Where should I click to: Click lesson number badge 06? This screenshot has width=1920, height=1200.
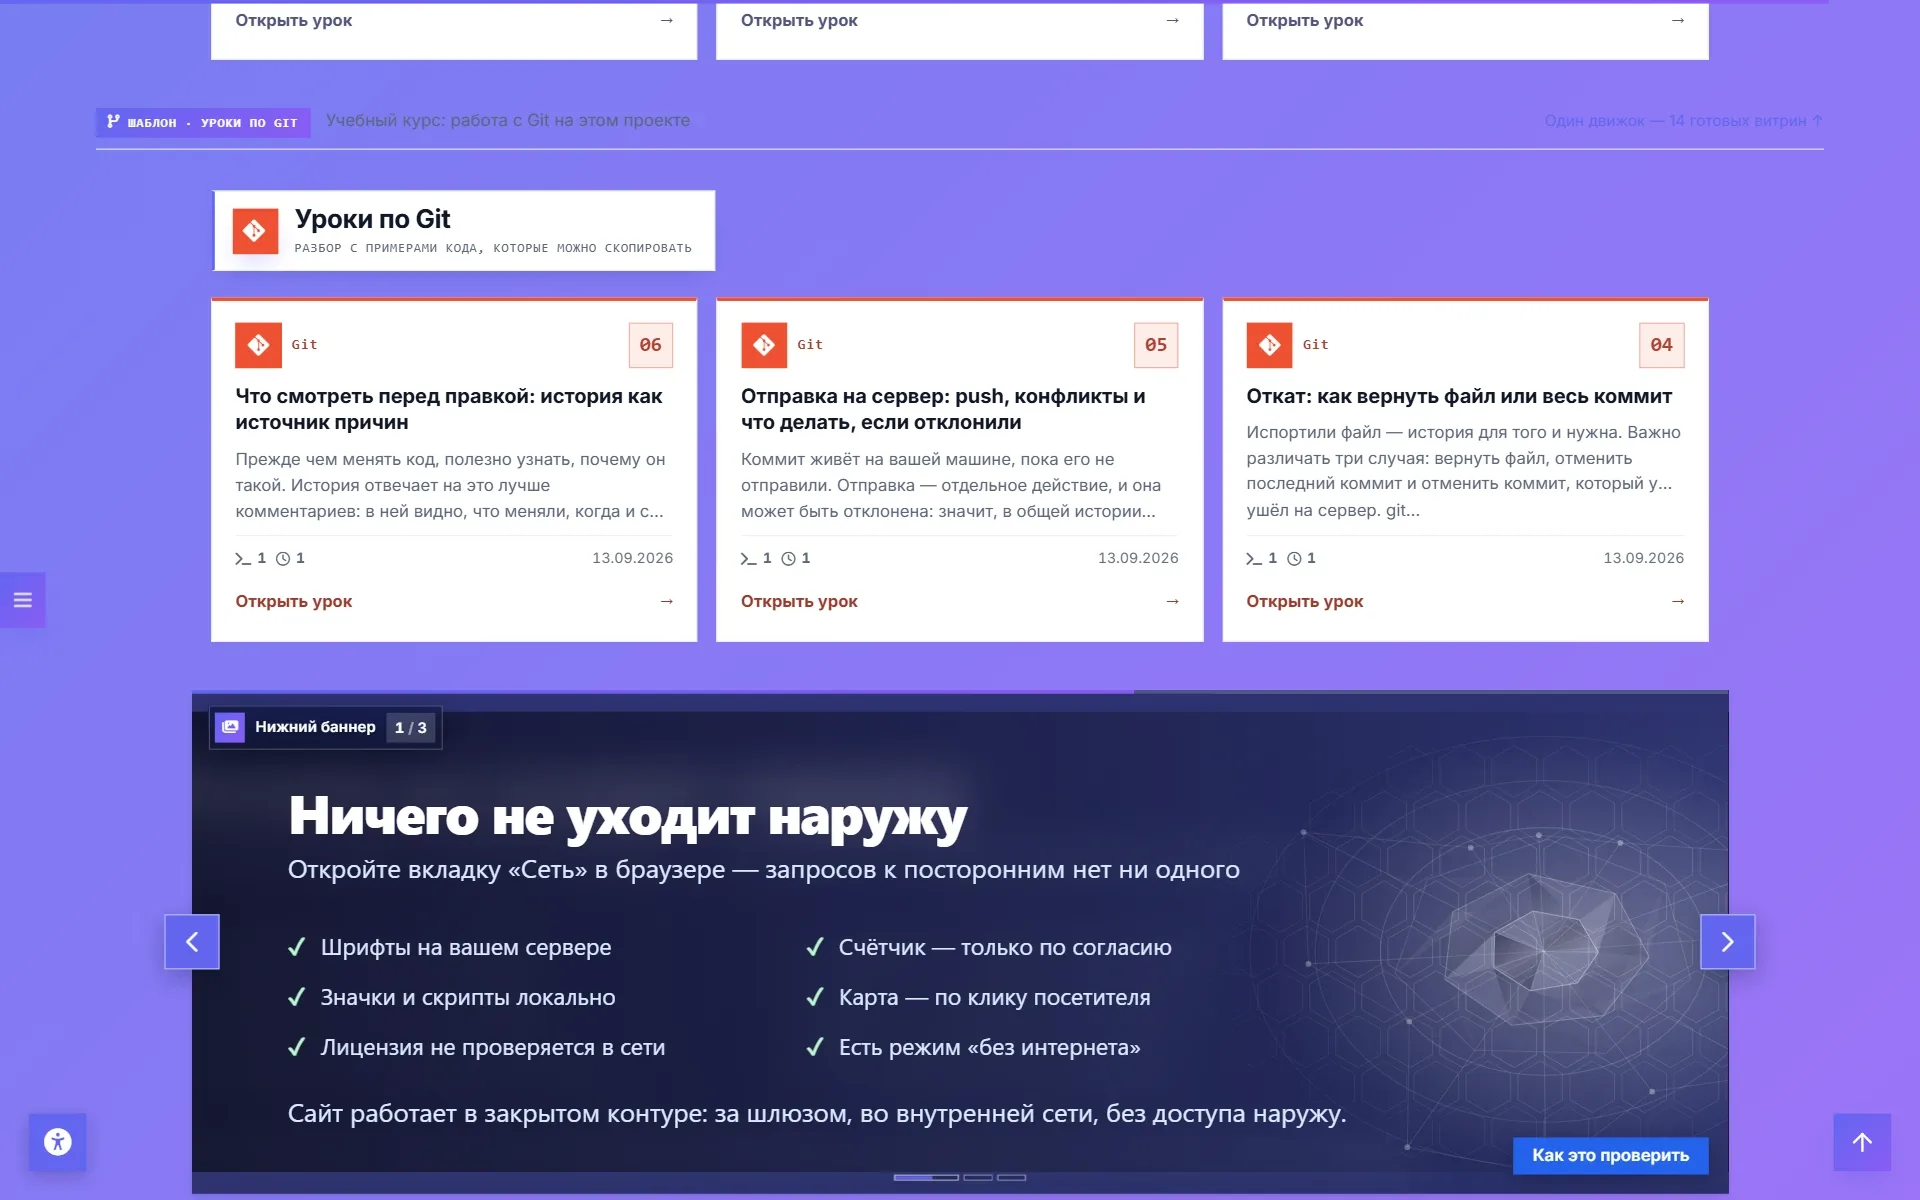pos(651,345)
